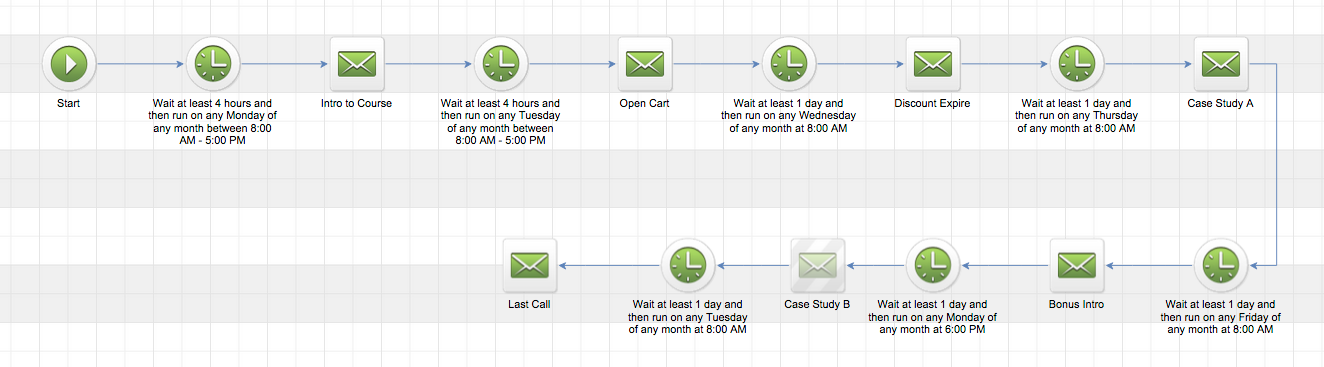Screen dimensions: 1324x367
Task: Open the Discount Expire email node
Action: tap(933, 64)
